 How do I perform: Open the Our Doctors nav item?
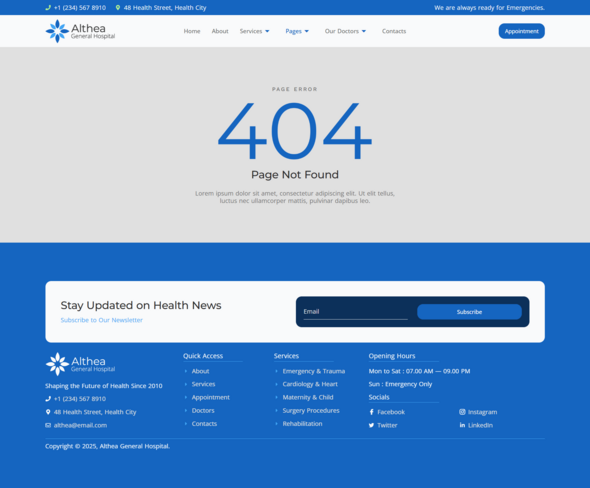coord(342,31)
